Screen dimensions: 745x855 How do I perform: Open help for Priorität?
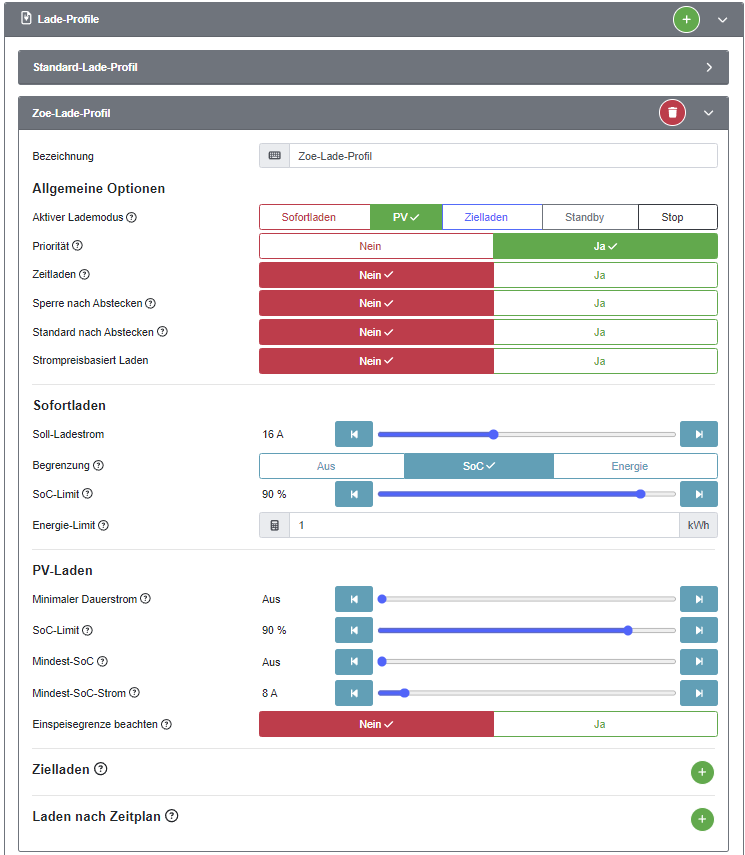(x=77, y=245)
